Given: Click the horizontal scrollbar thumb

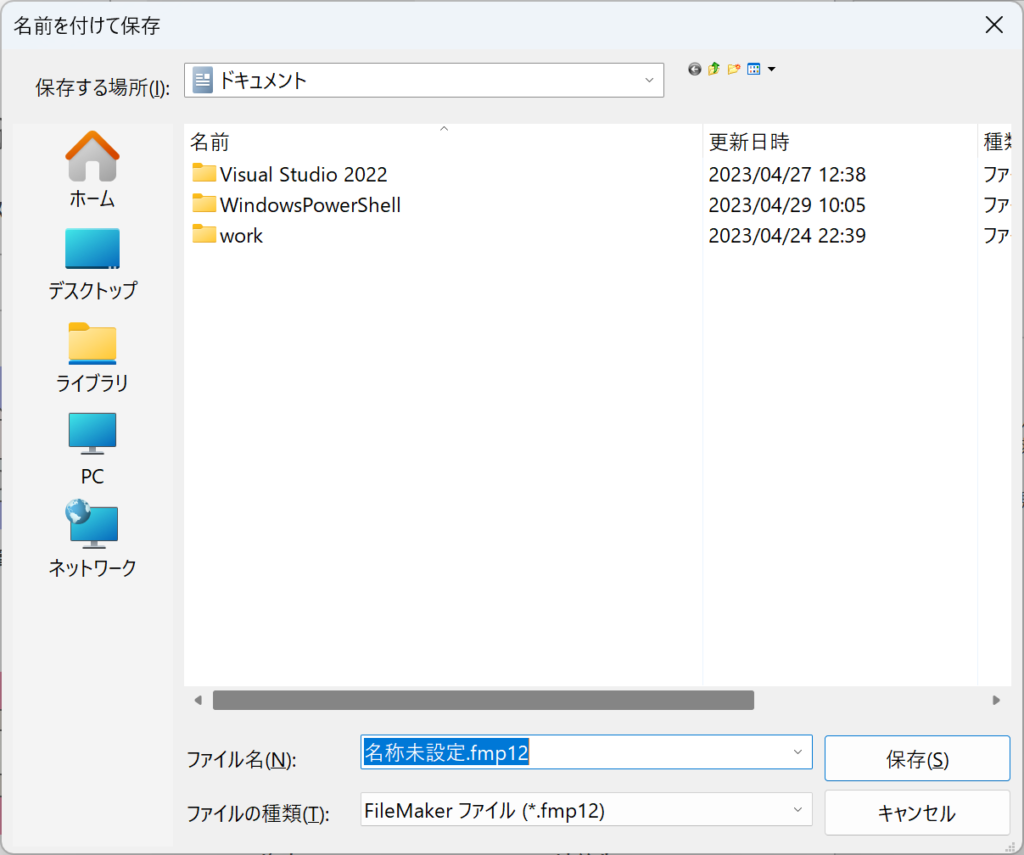Looking at the screenshot, I should coord(483,700).
